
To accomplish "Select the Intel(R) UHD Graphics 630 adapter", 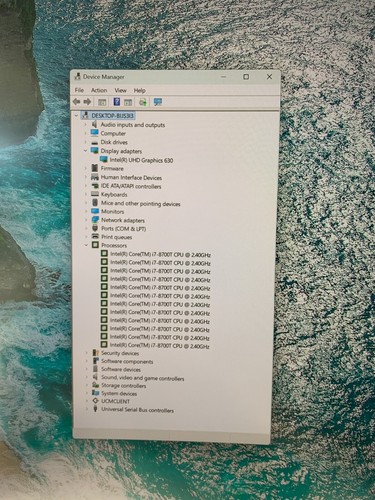I will click(141, 160).
